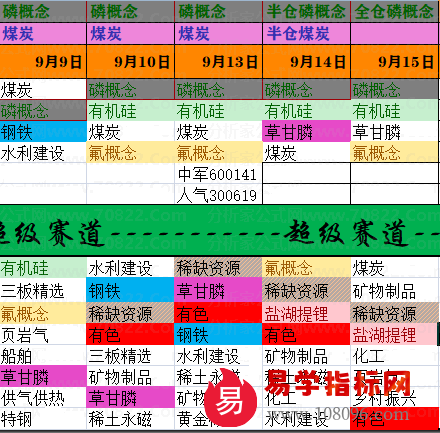Click the blue 钢铁 cell under 9月9日
The image size is (440, 433).
click(x=43, y=132)
